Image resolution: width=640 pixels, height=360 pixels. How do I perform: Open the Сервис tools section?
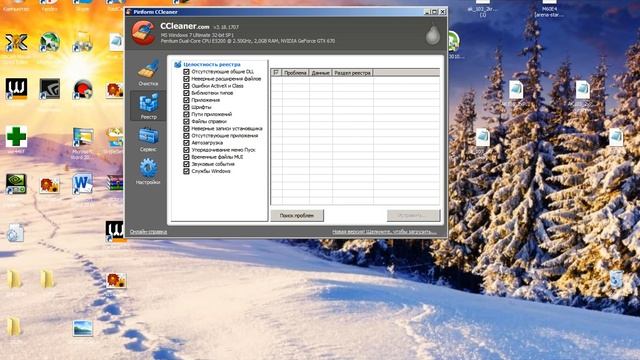pyautogui.click(x=148, y=139)
